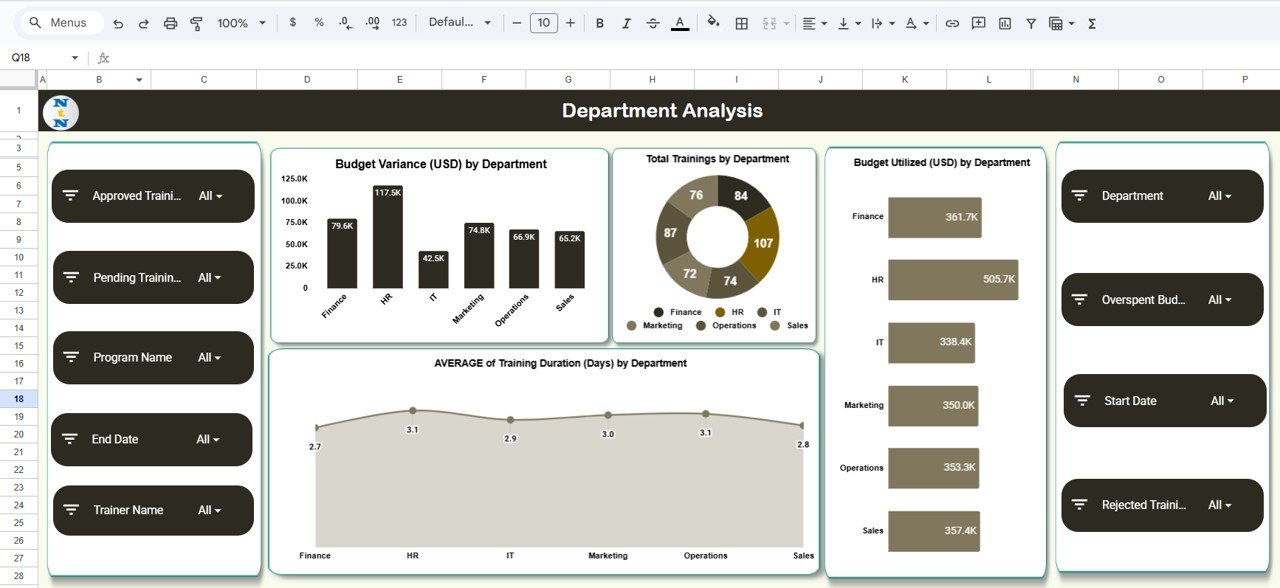Open the fill color picker

pos(712,22)
